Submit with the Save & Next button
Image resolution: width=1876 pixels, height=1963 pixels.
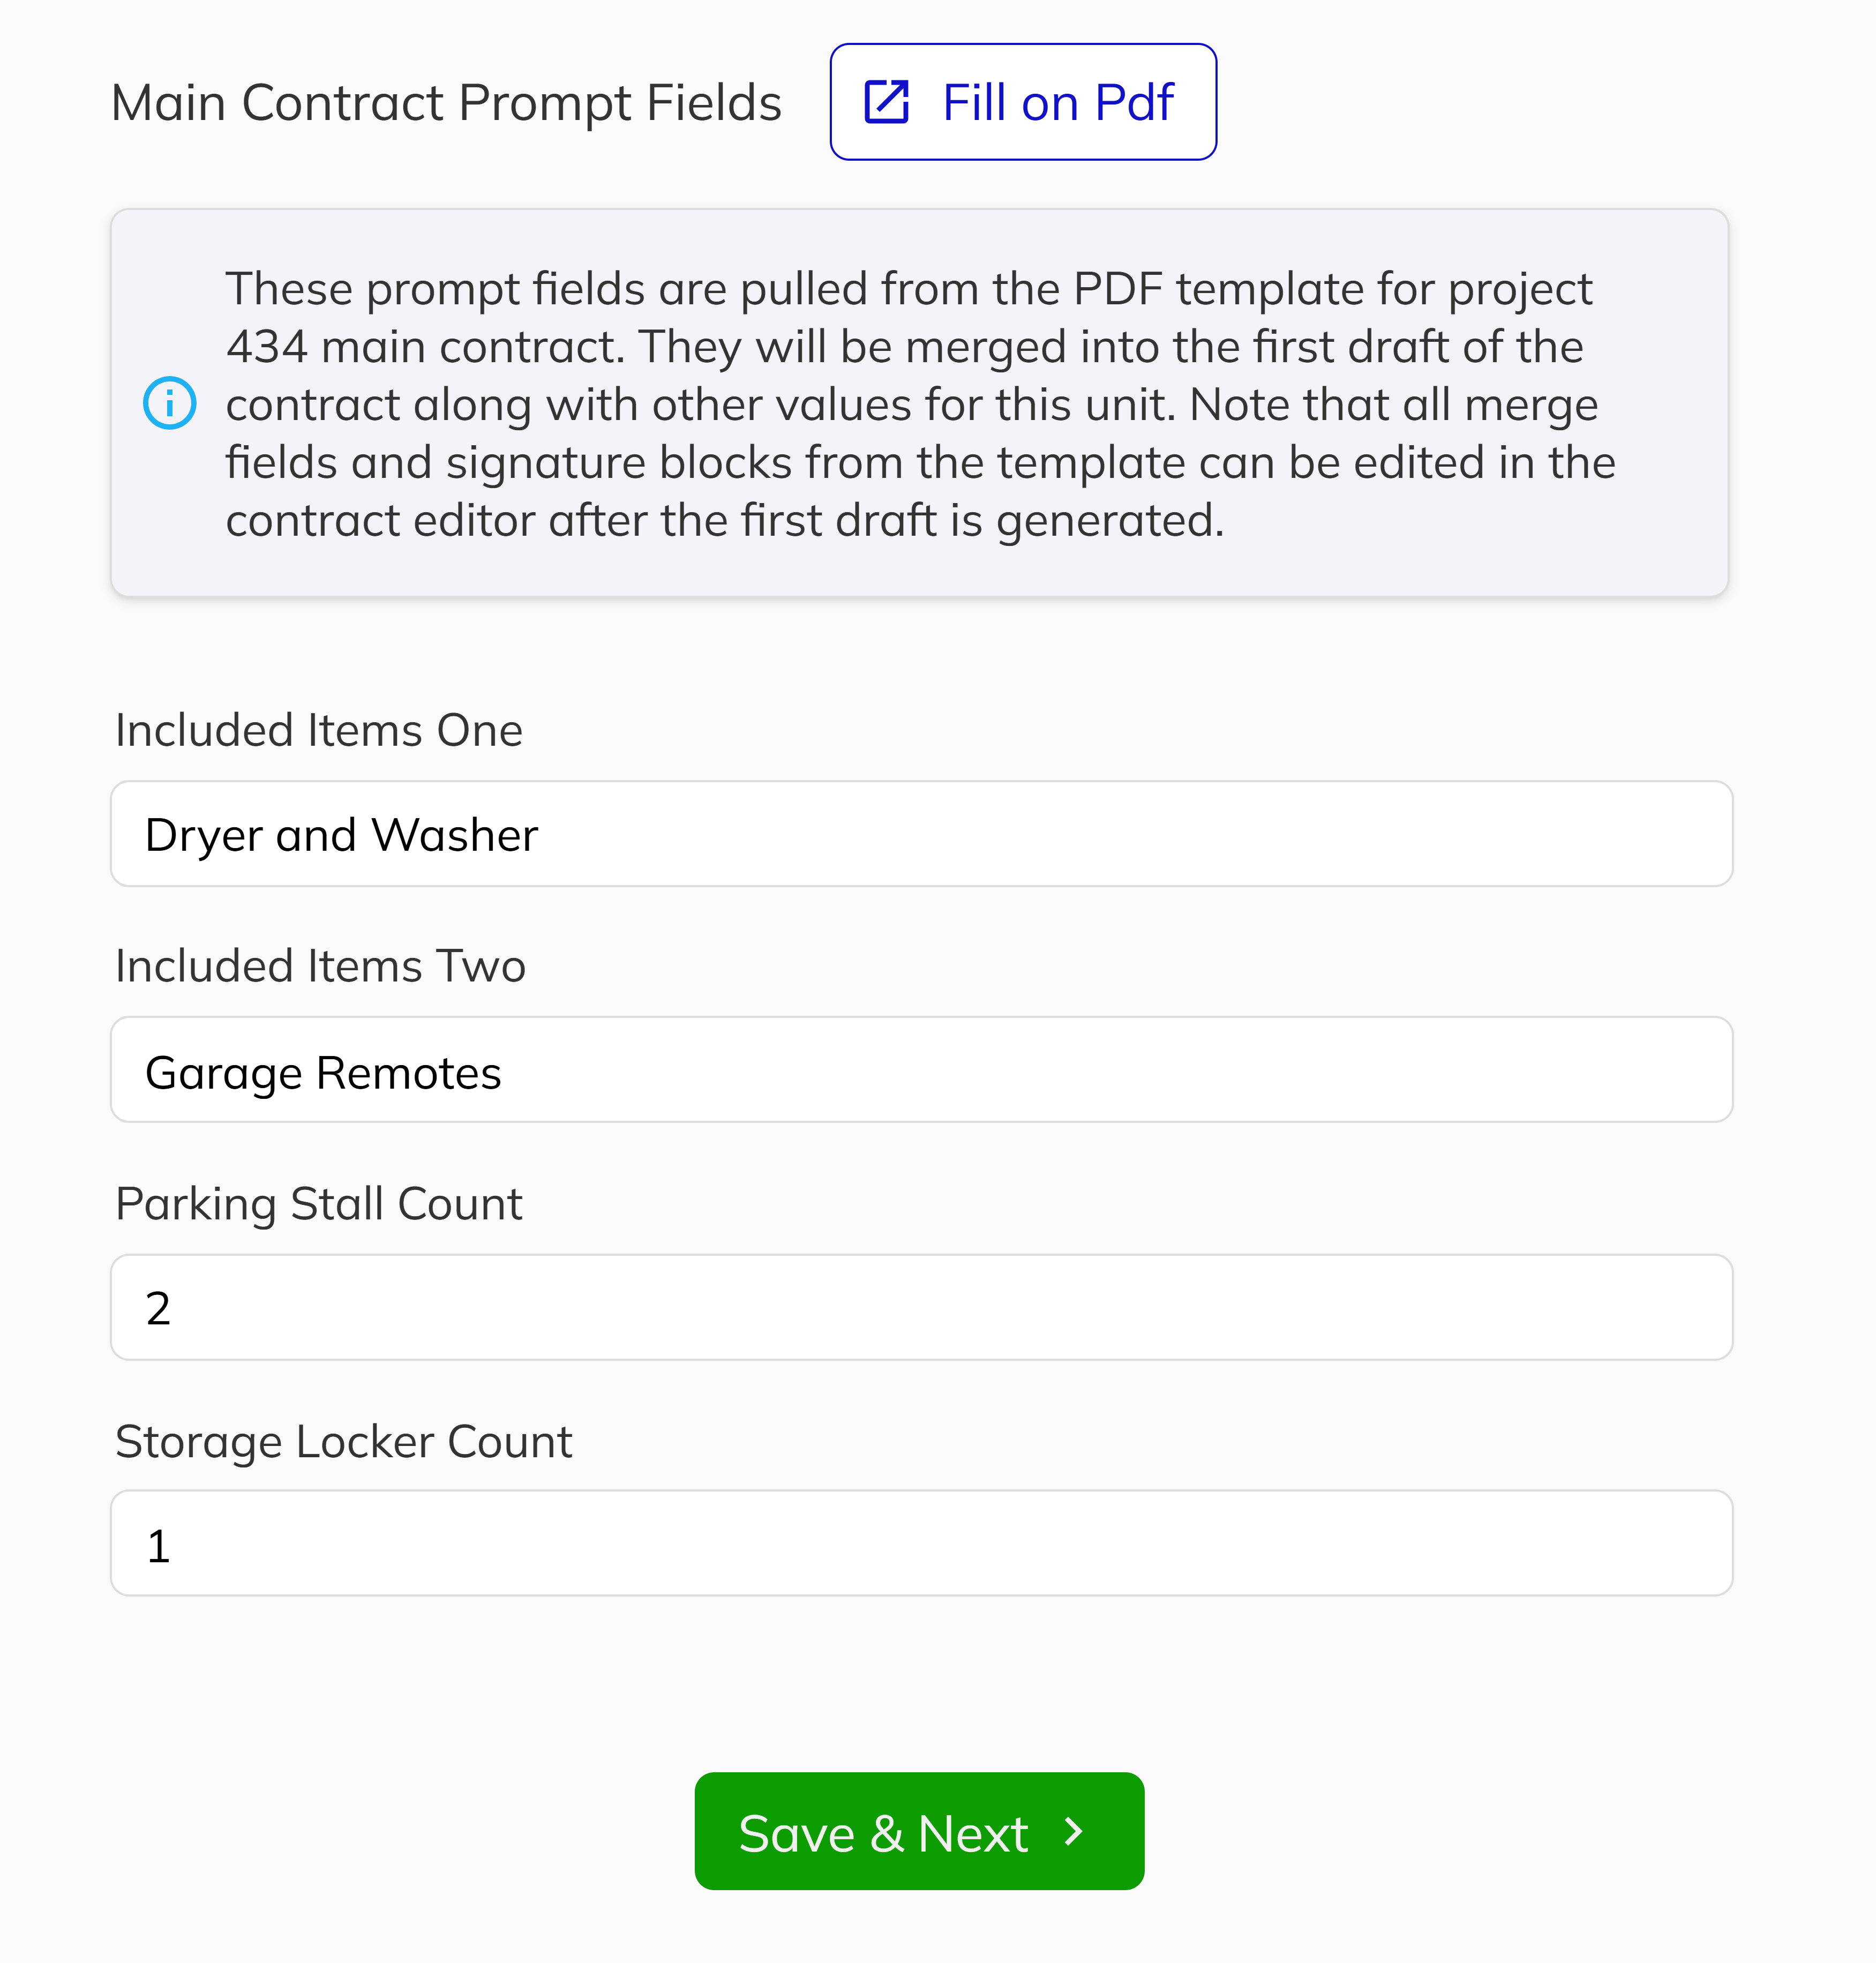[918, 1832]
